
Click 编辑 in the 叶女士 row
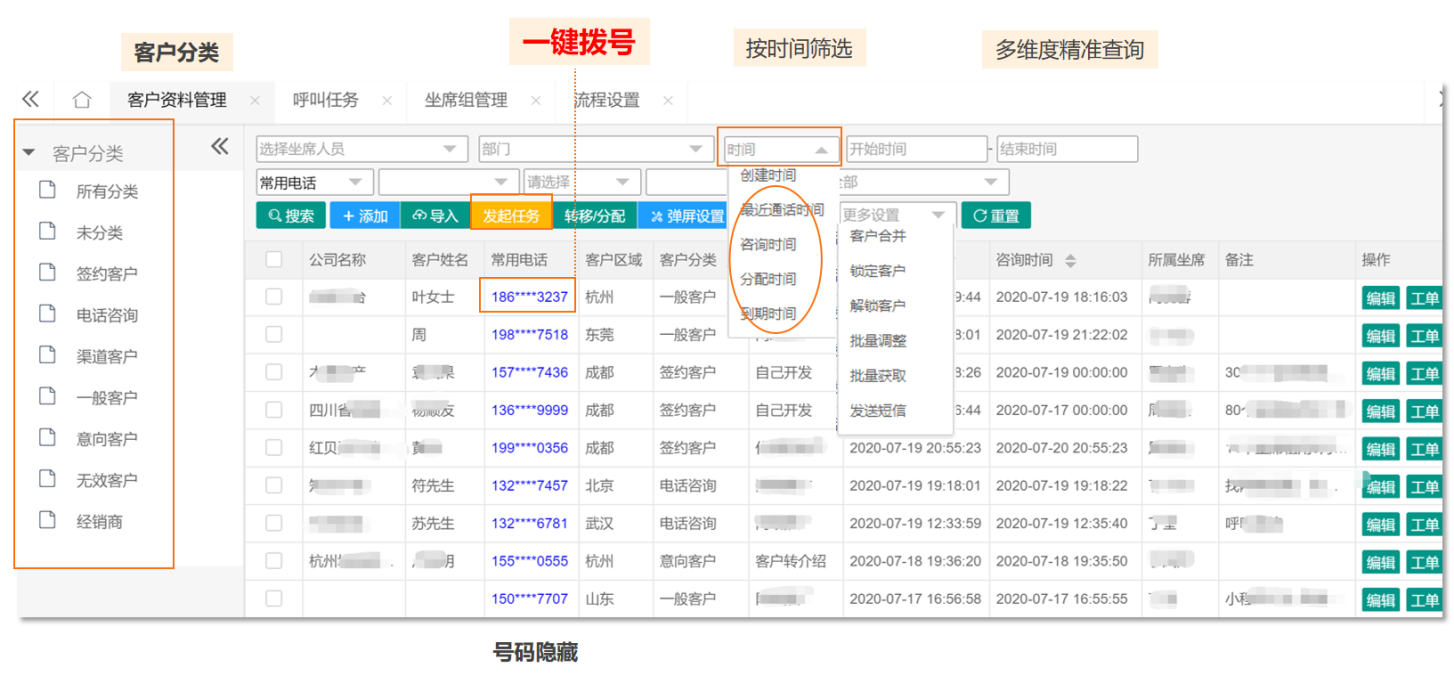click(x=1381, y=298)
